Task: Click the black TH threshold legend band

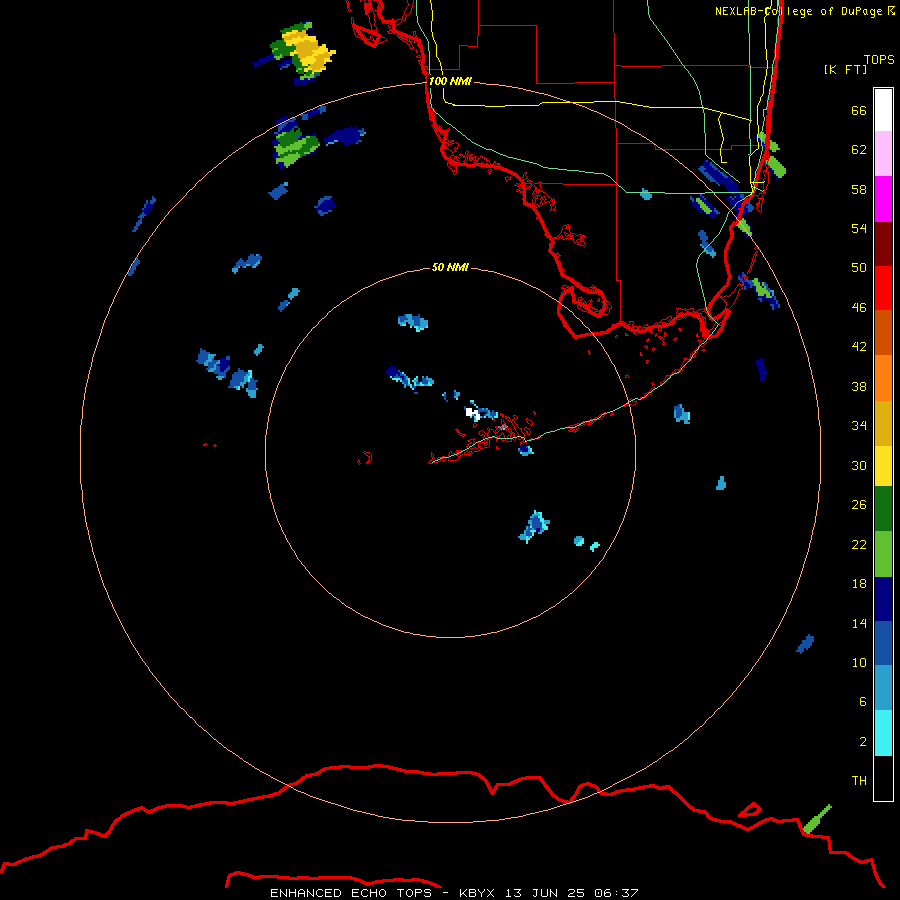Action: pyautogui.click(x=883, y=778)
